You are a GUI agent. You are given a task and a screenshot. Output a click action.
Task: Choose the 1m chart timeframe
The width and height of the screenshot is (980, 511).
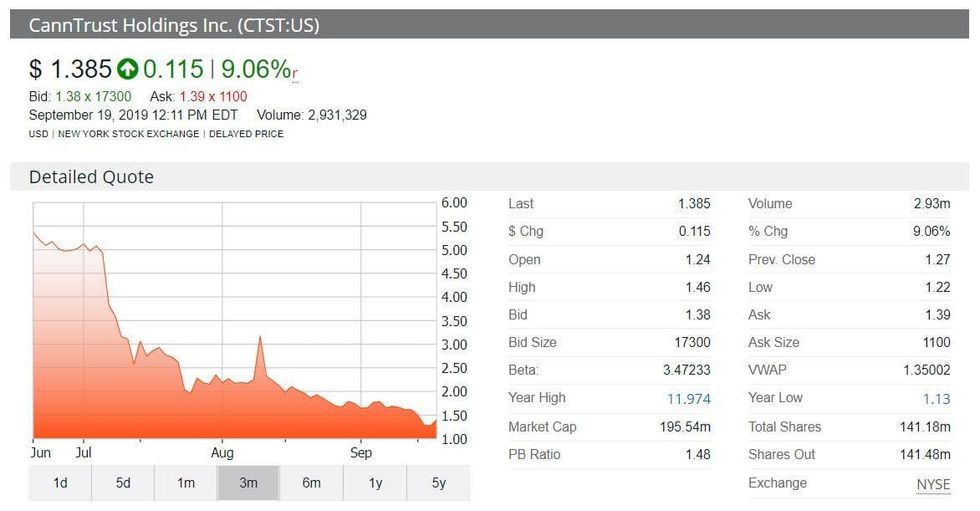[186, 483]
